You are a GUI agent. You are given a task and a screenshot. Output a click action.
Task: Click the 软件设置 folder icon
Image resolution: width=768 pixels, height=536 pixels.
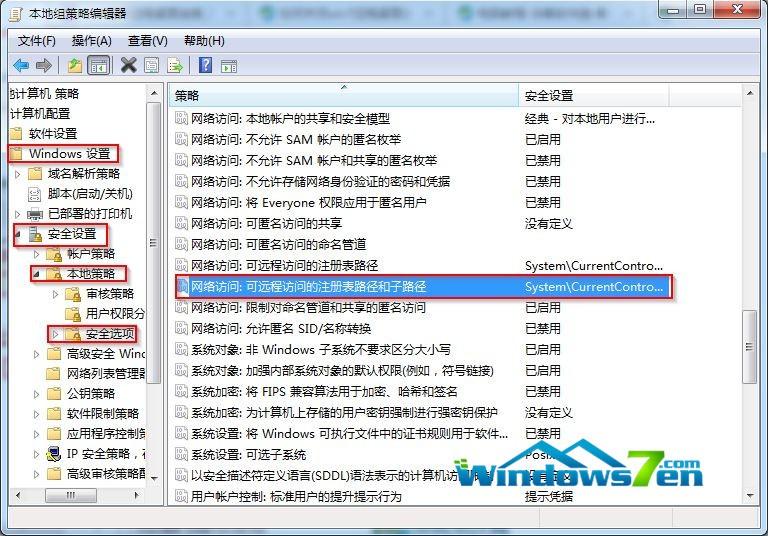click(16, 133)
